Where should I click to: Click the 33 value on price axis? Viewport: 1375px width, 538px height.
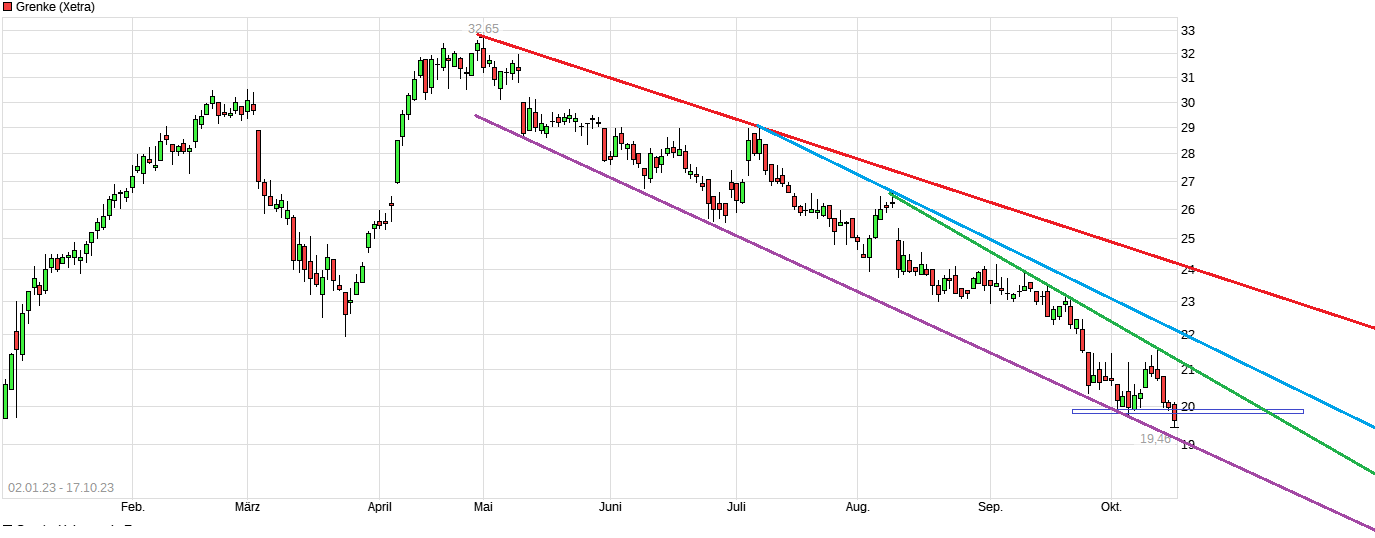[x=1188, y=30]
